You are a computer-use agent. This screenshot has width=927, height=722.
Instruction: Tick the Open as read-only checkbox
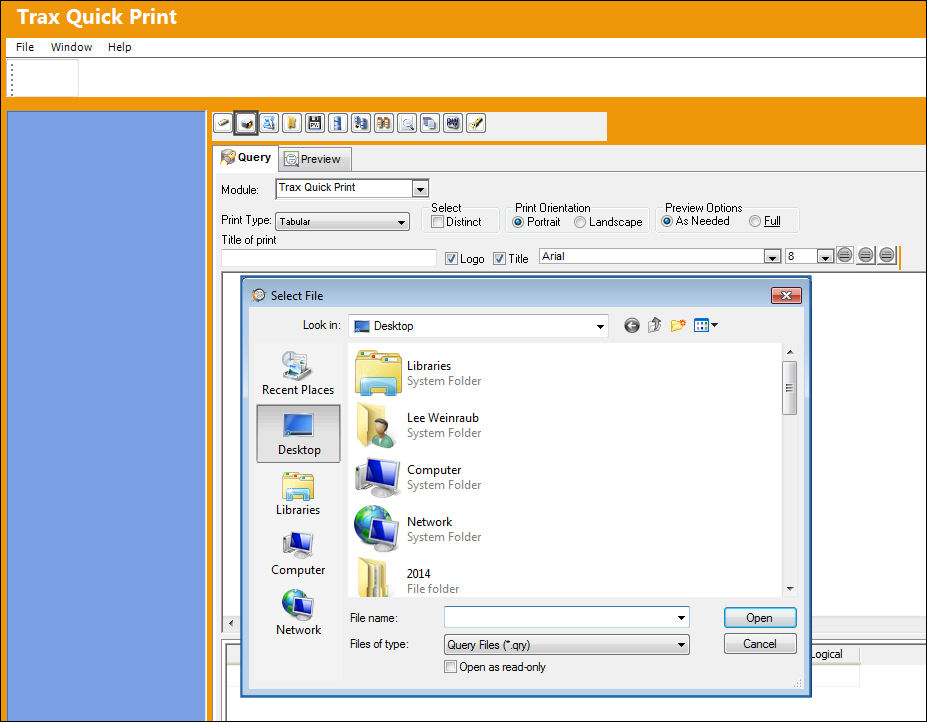tap(450, 667)
